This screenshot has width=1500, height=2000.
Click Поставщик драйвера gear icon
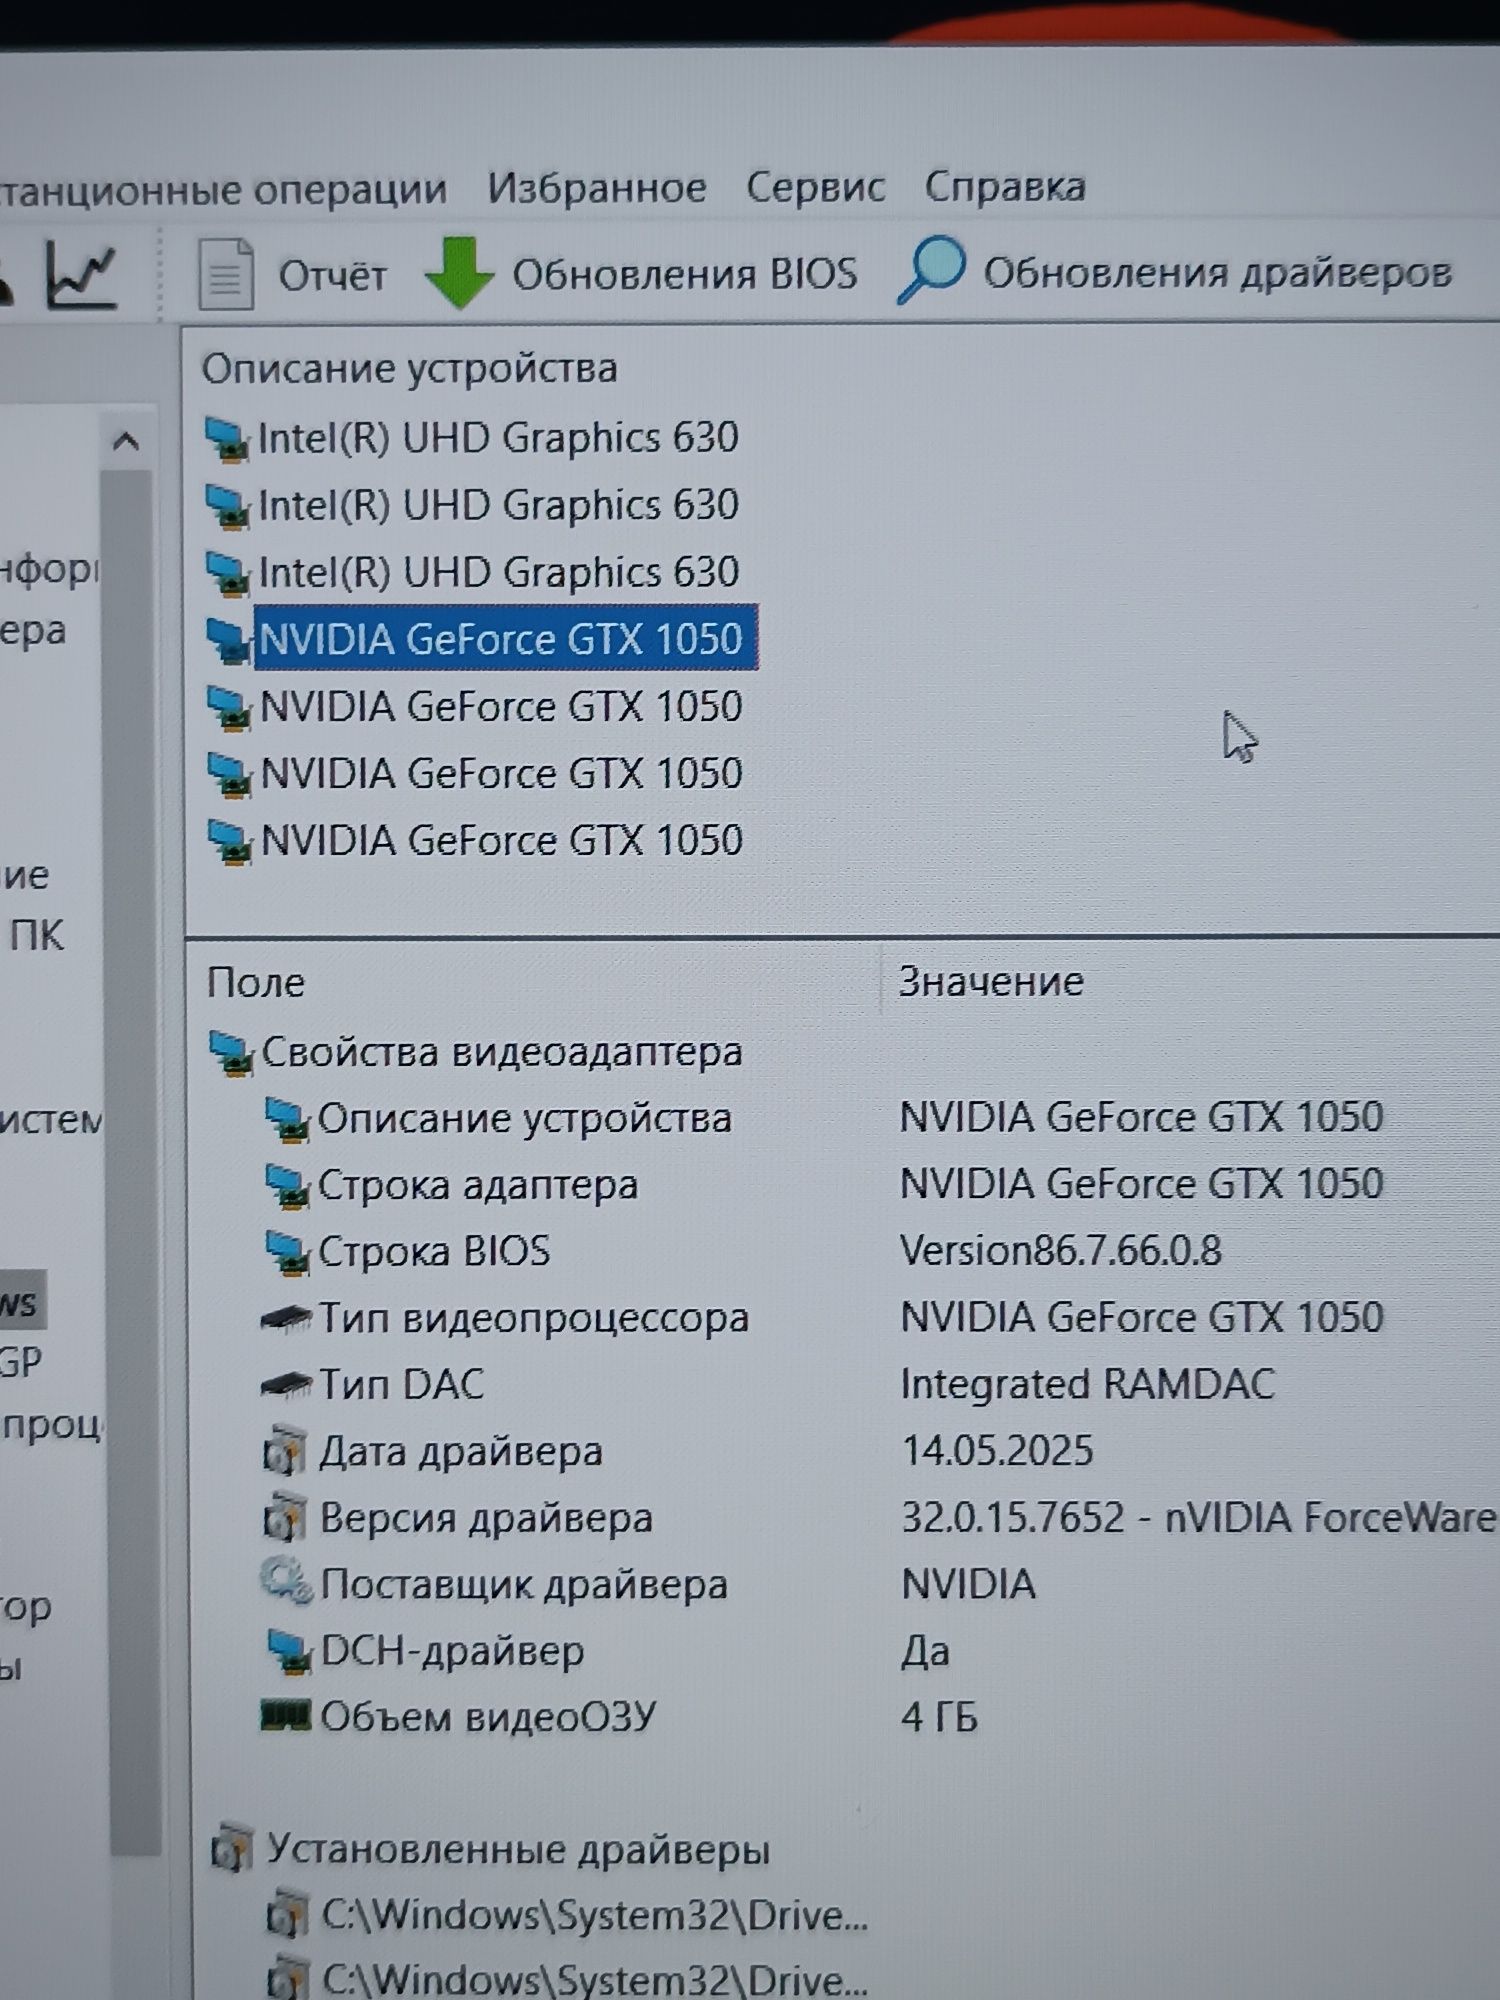click(286, 1583)
